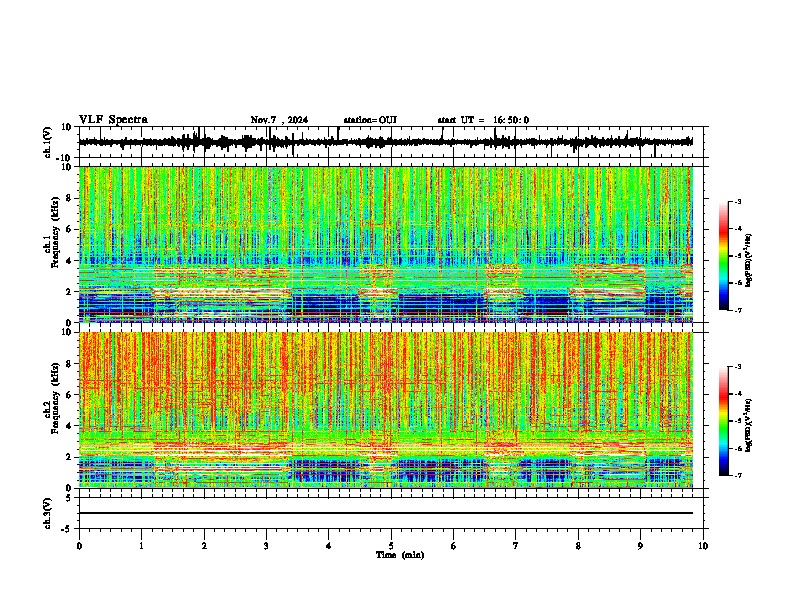Viewport: 792px width, 612px height.
Task: Click the time axis tick label "3"
Action: (266, 546)
